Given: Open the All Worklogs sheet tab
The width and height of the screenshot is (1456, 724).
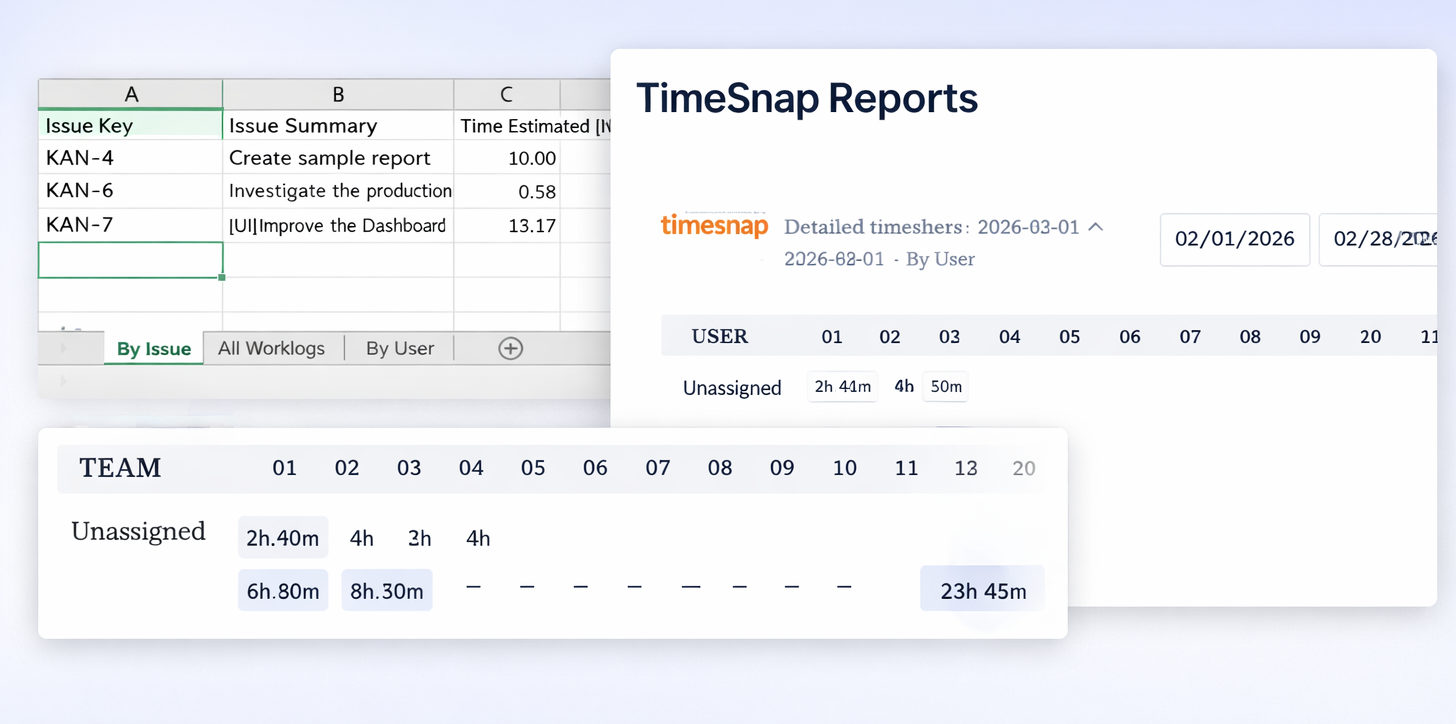Looking at the screenshot, I should 271,348.
